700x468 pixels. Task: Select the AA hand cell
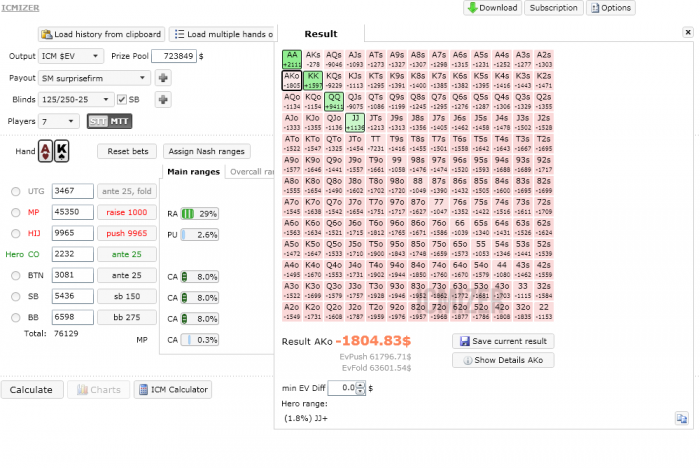coord(292,59)
